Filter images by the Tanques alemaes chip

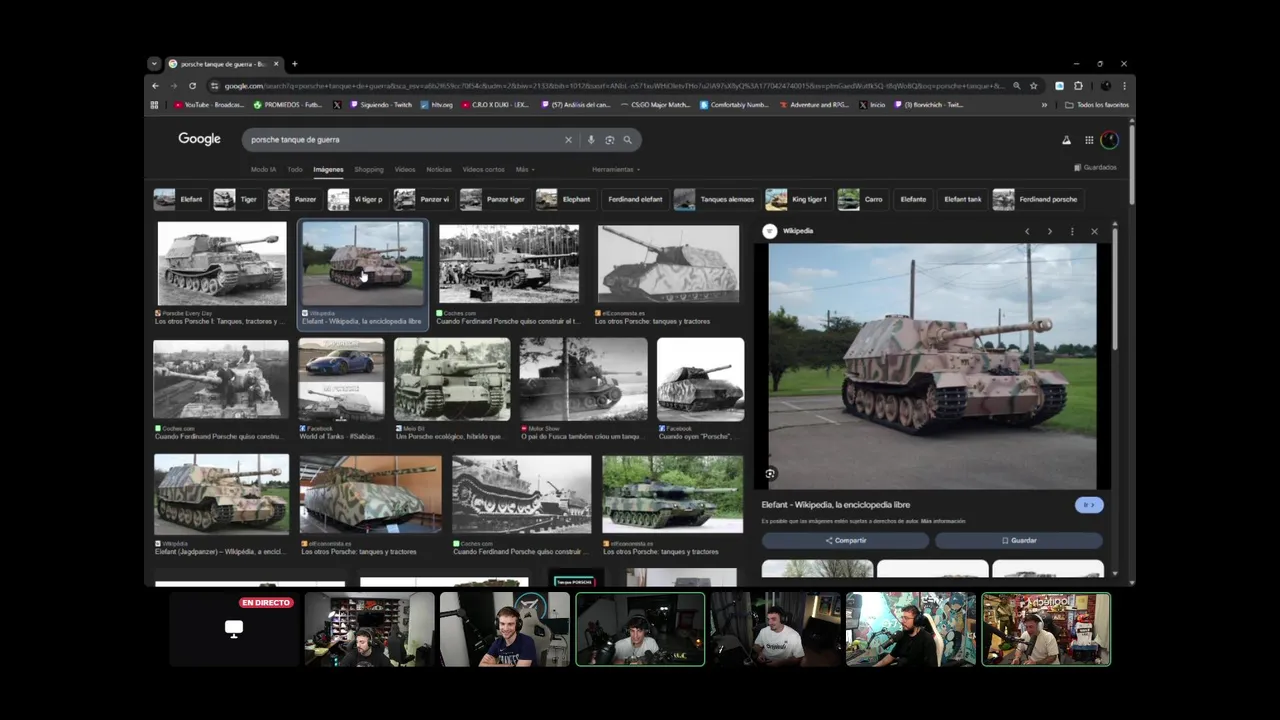point(716,199)
